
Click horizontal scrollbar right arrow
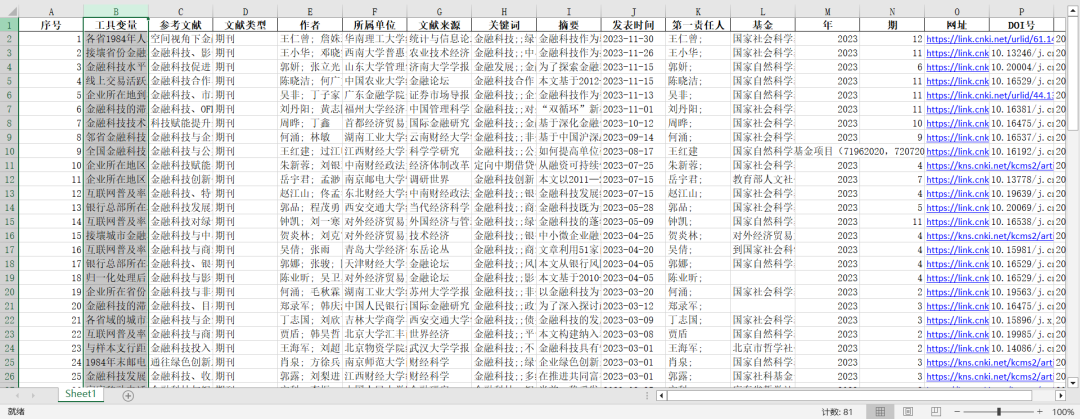point(1060,396)
